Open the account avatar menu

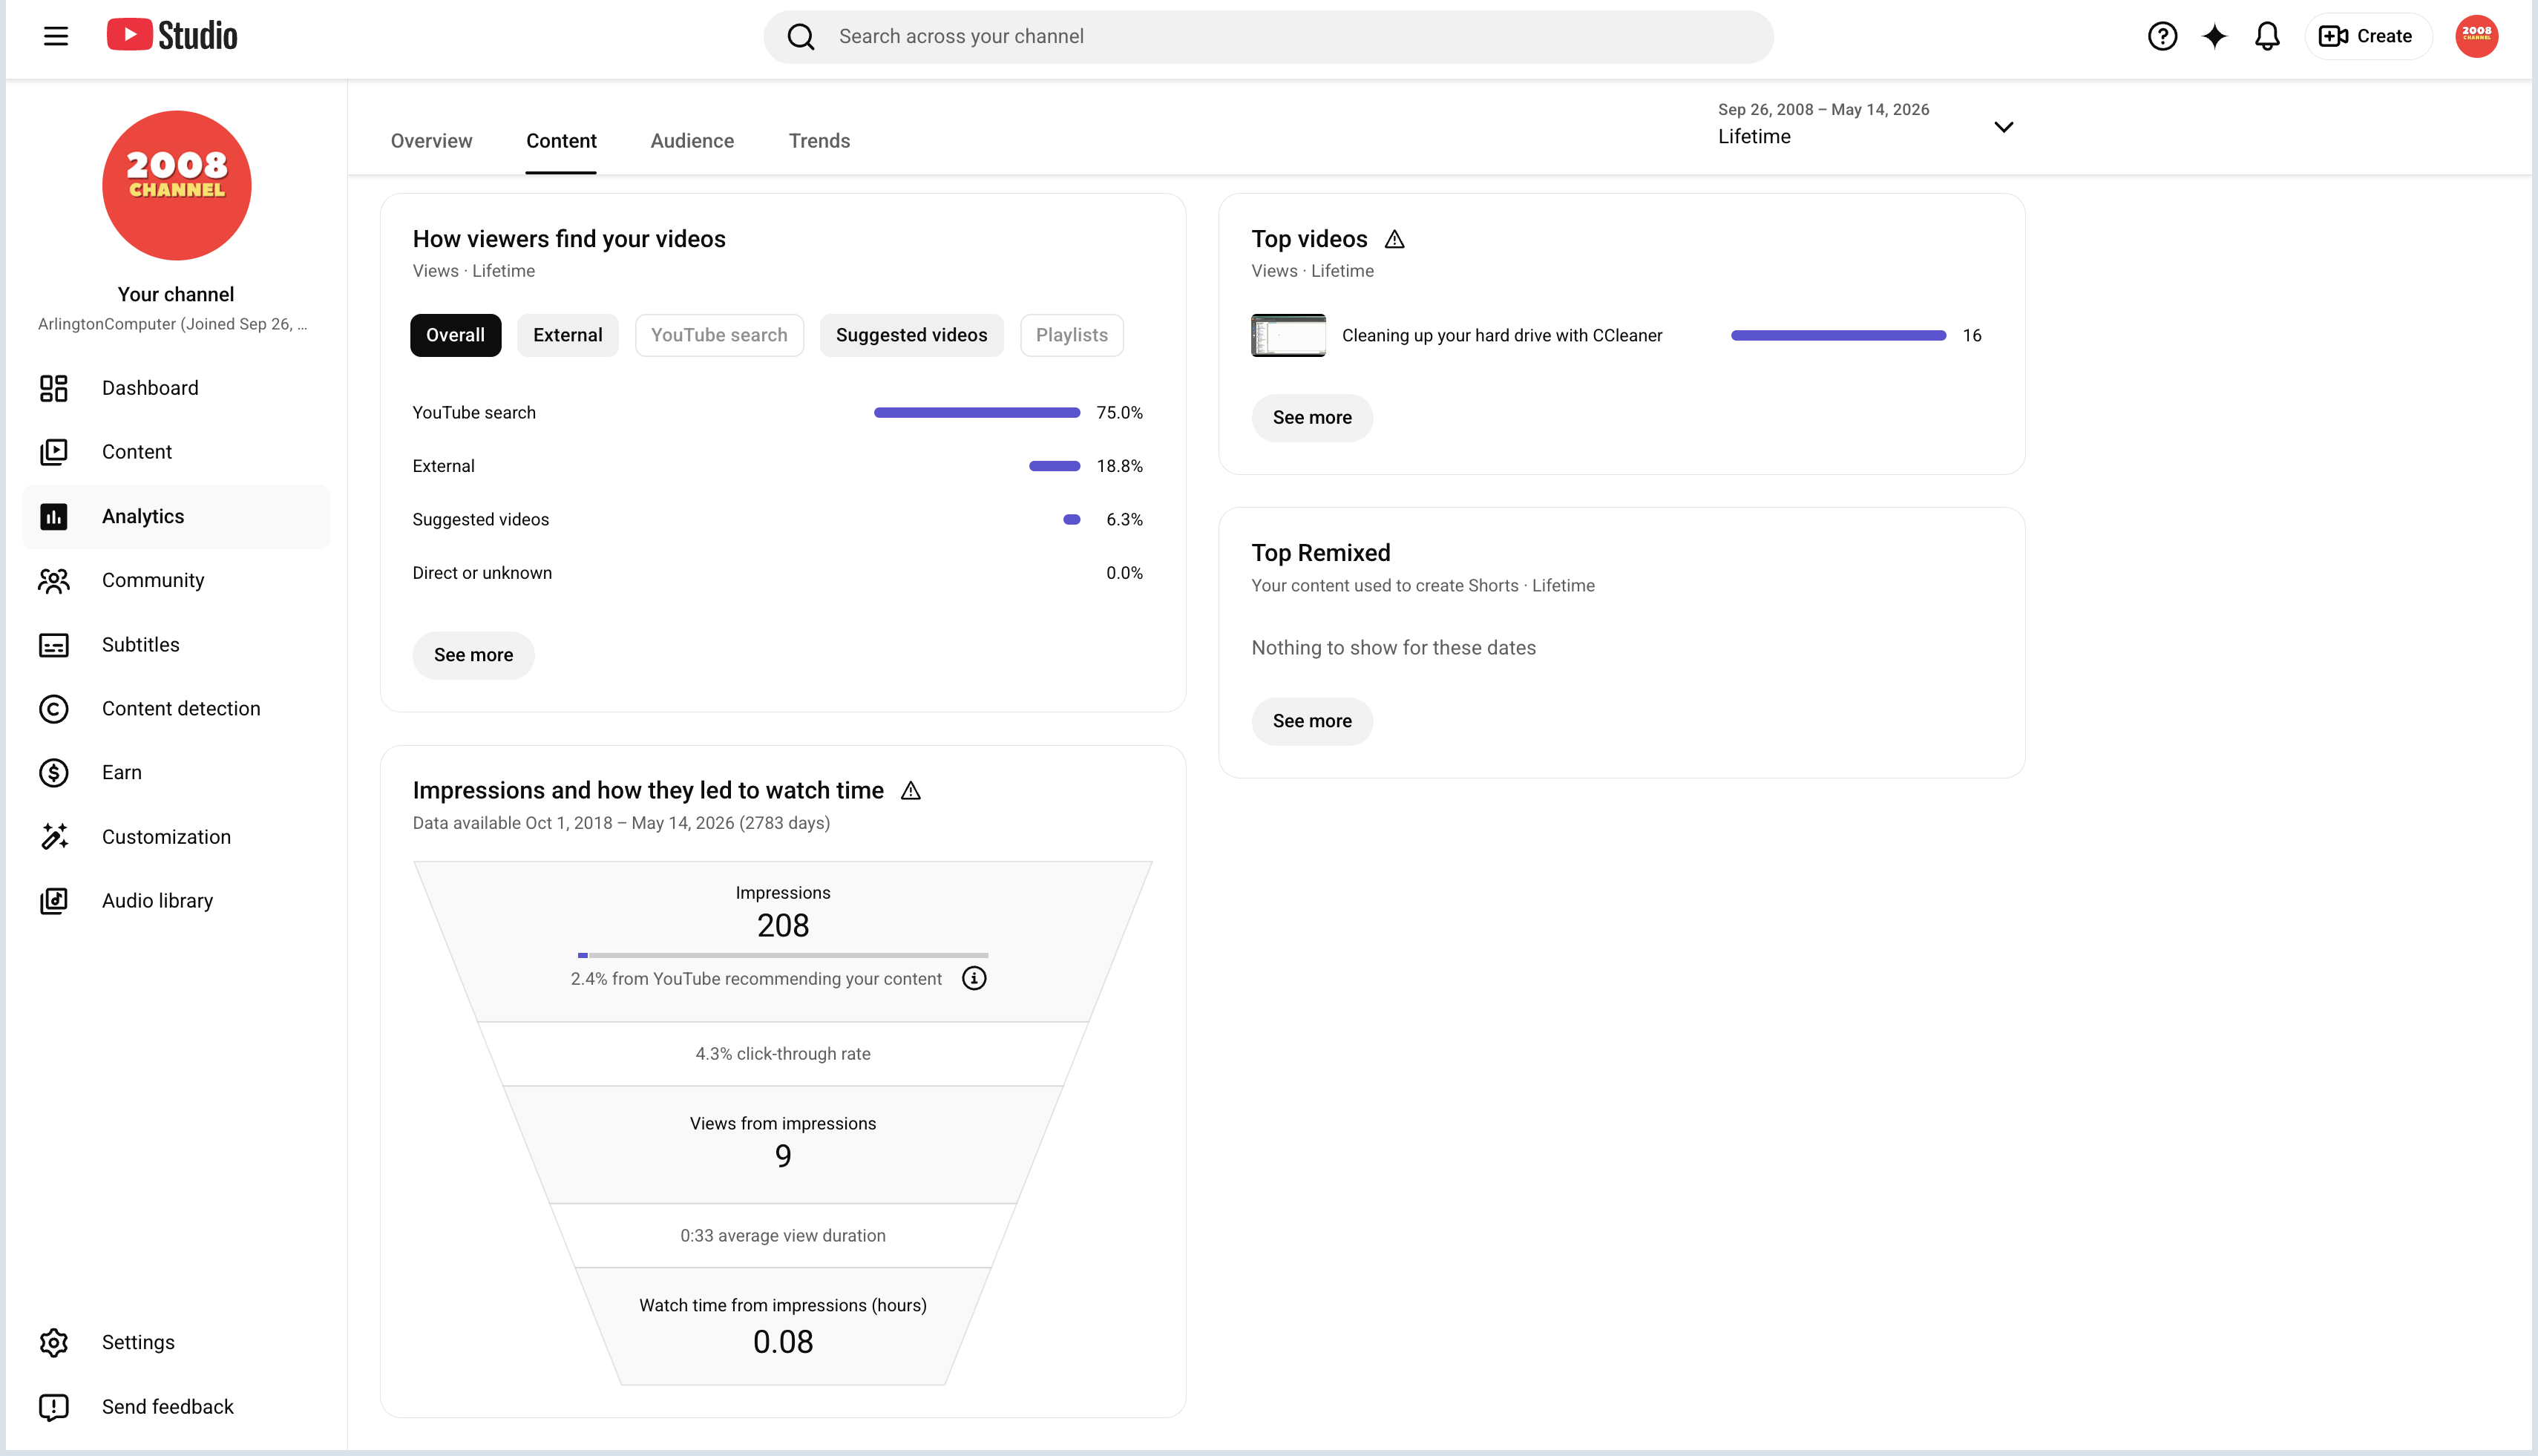coord(2476,36)
